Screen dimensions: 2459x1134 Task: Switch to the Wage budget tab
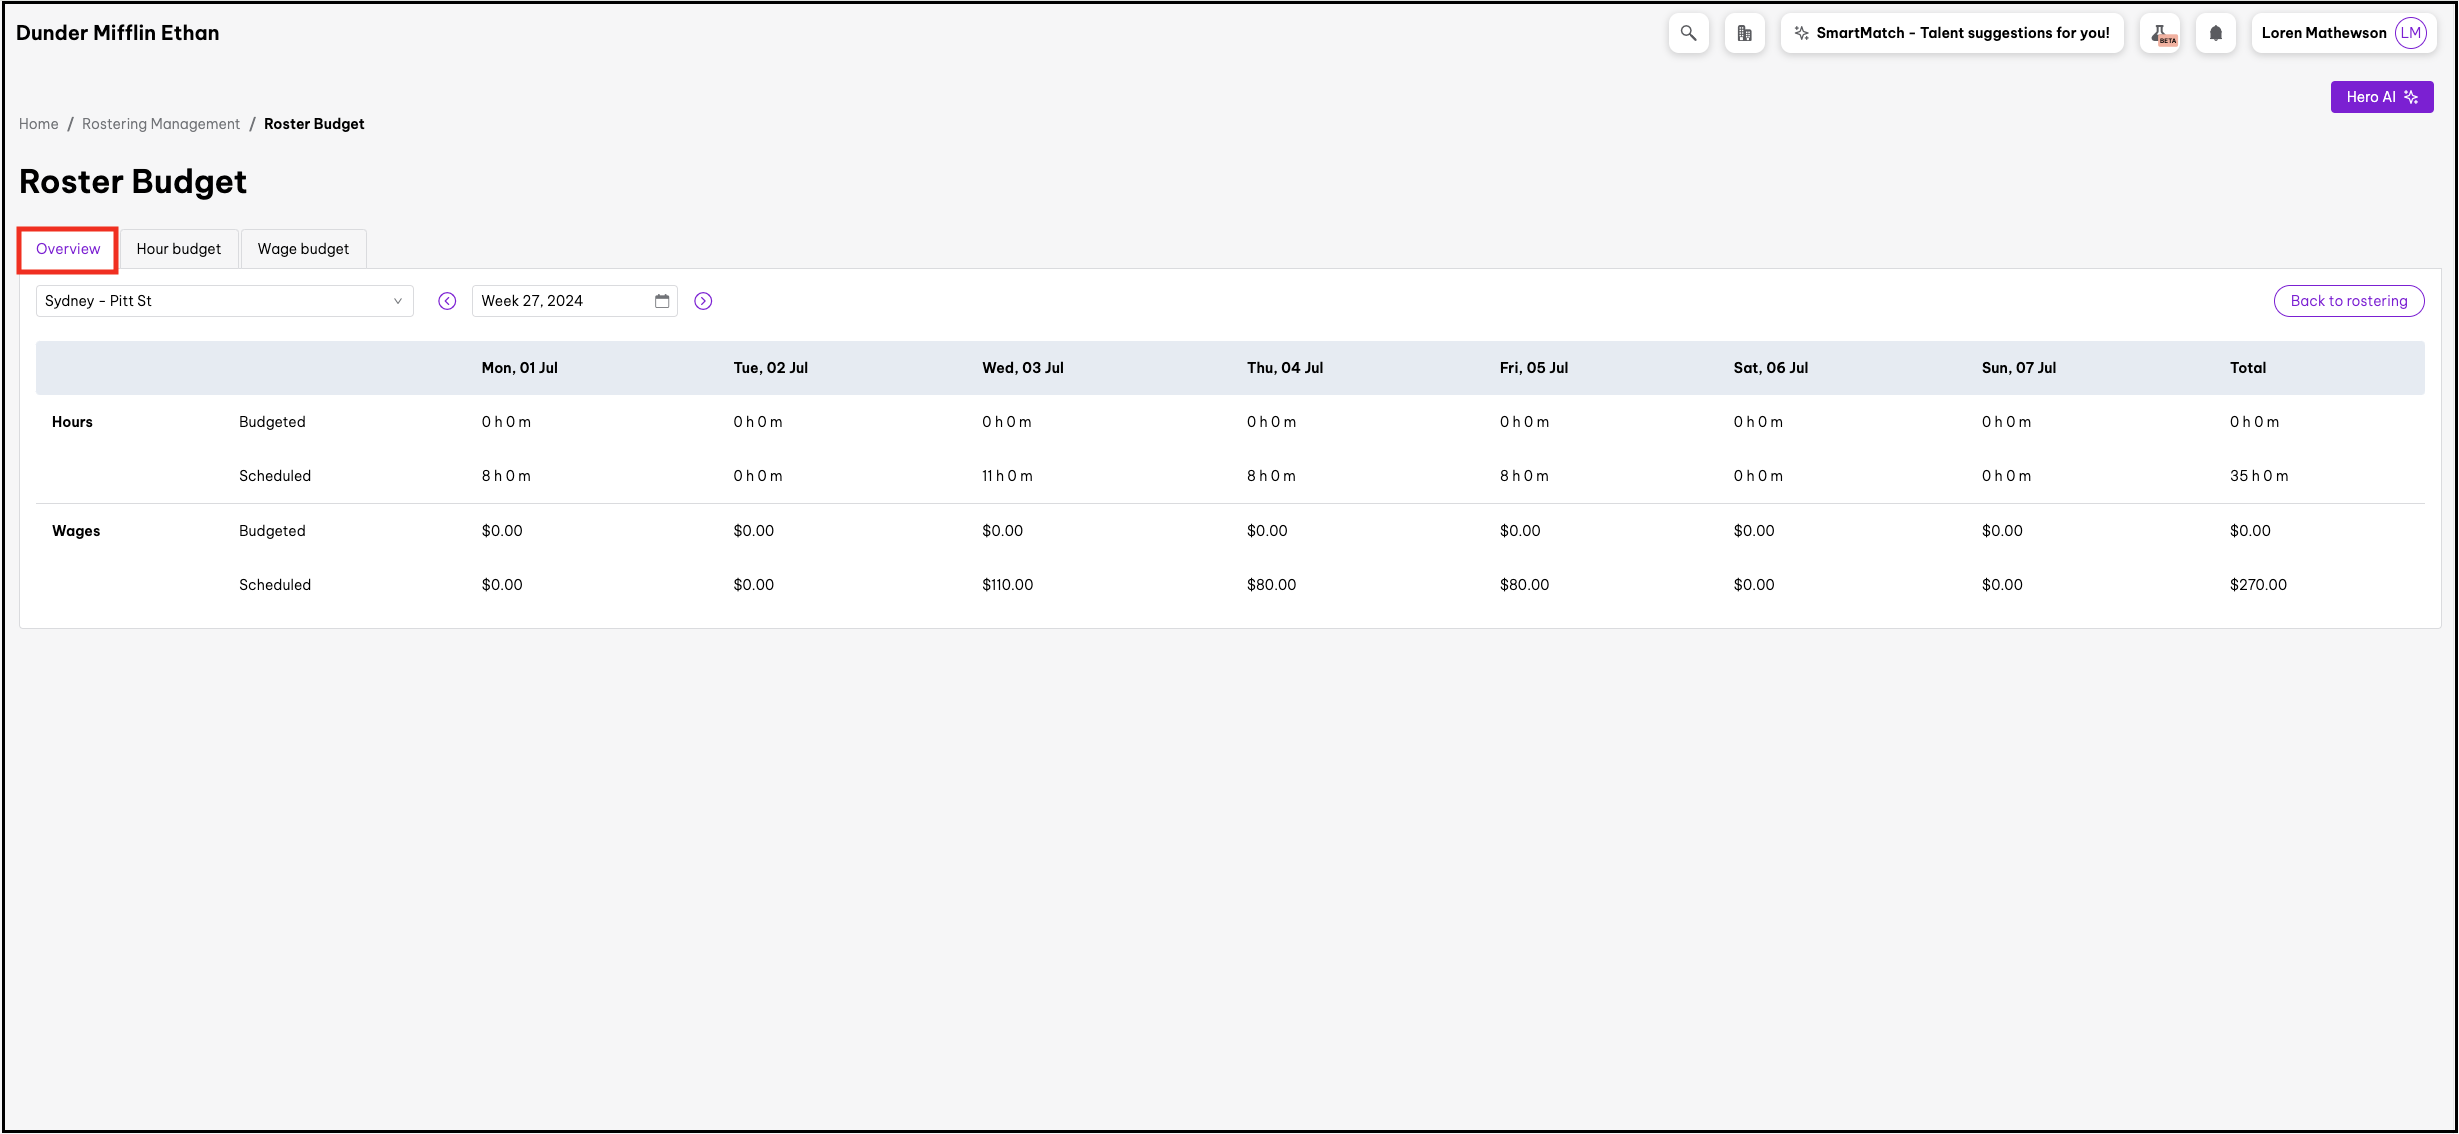pyautogui.click(x=303, y=249)
